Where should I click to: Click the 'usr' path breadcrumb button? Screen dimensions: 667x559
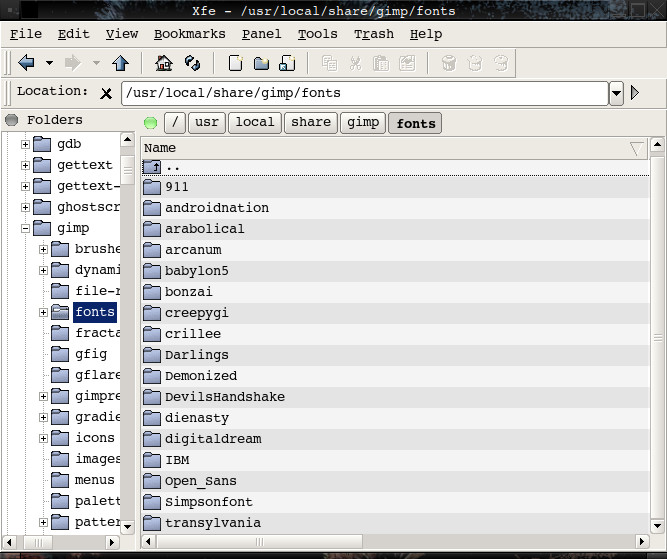[x=206, y=123]
